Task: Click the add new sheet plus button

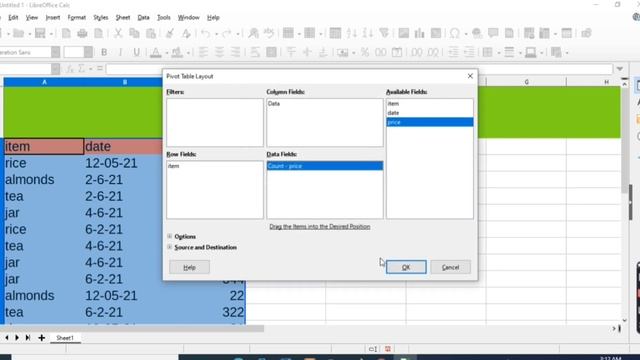Action: click(x=41, y=338)
